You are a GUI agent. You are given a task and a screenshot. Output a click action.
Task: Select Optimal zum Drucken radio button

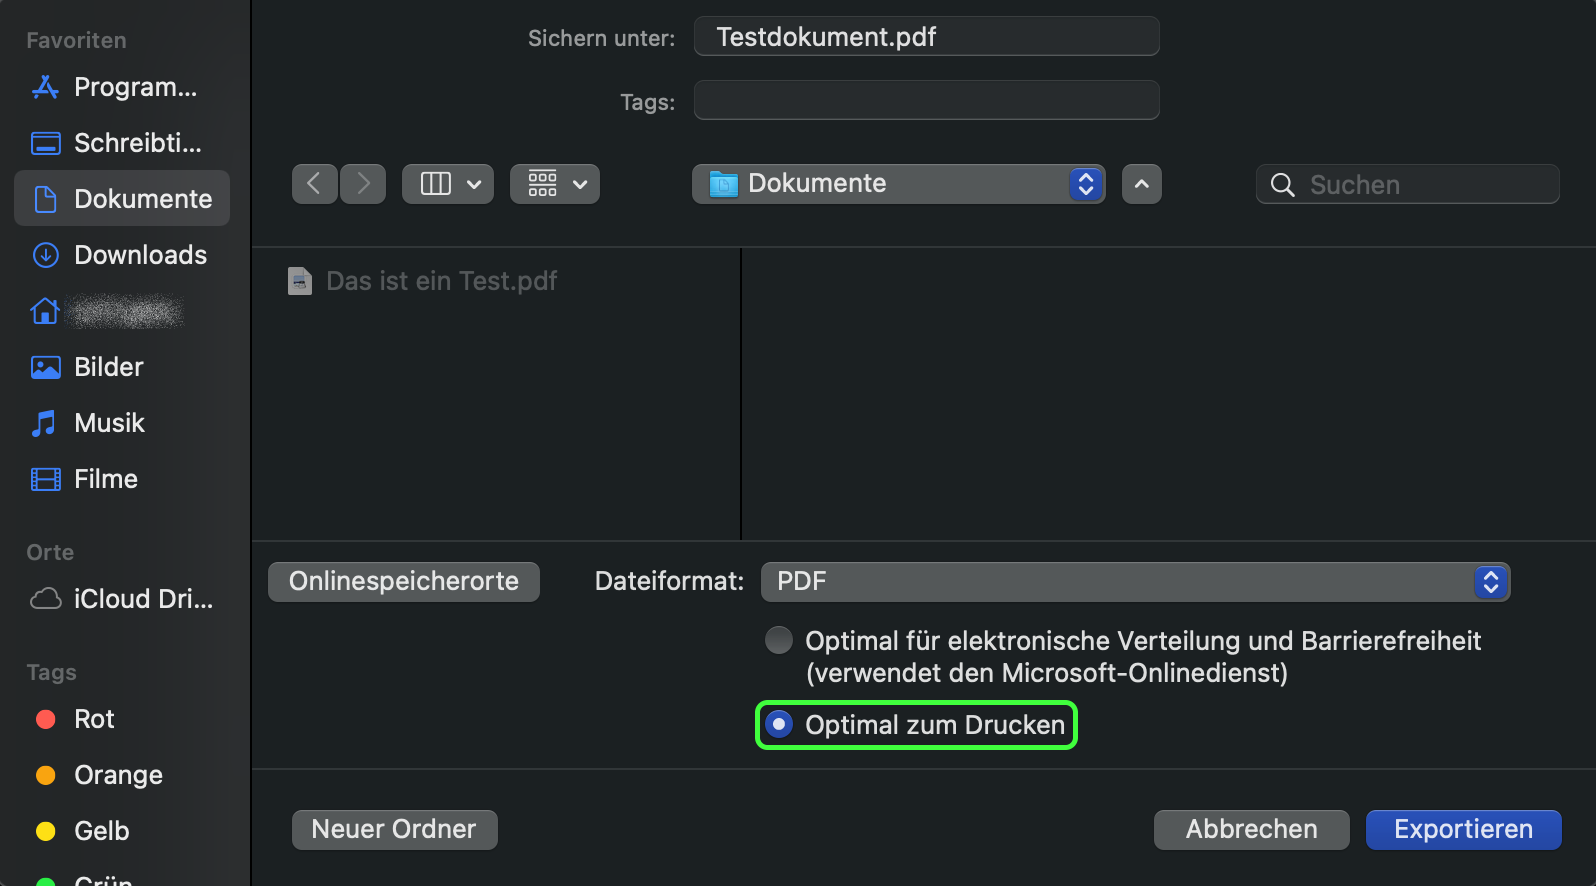click(779, 724)
